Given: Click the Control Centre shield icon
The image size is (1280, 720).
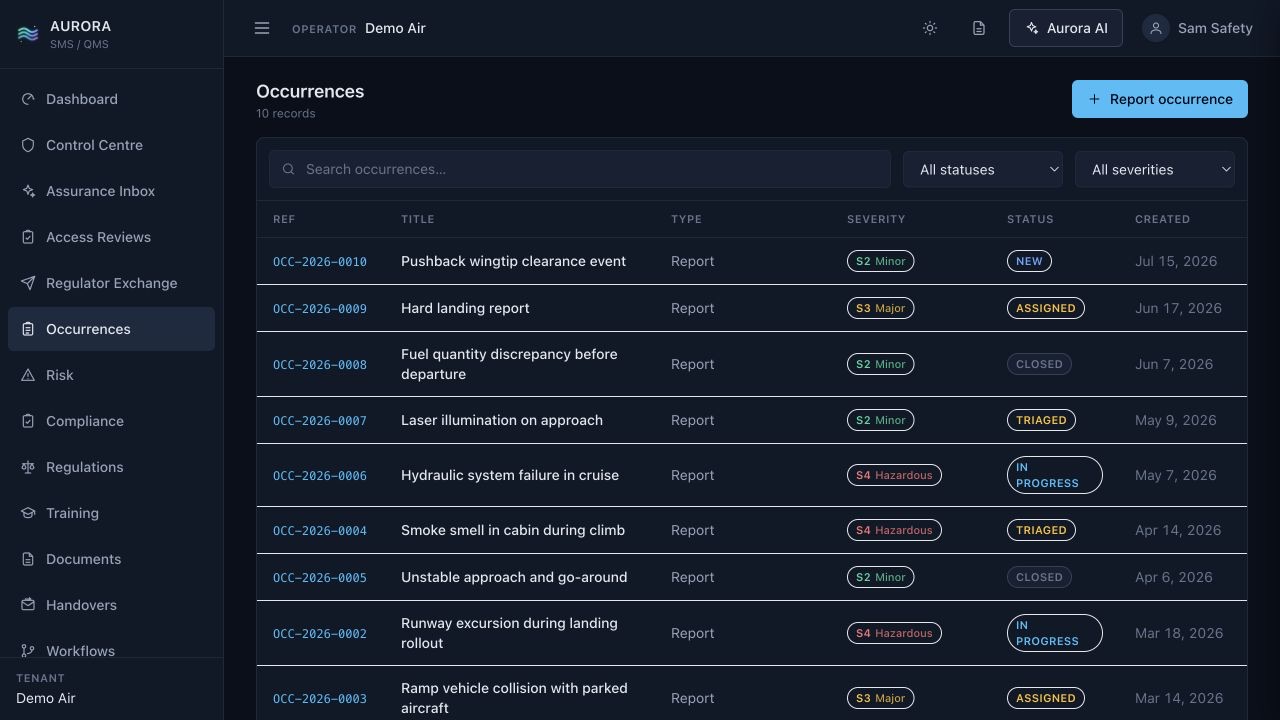Looking at the screenshot, I should pyautogui.click(x=28, y=145).
